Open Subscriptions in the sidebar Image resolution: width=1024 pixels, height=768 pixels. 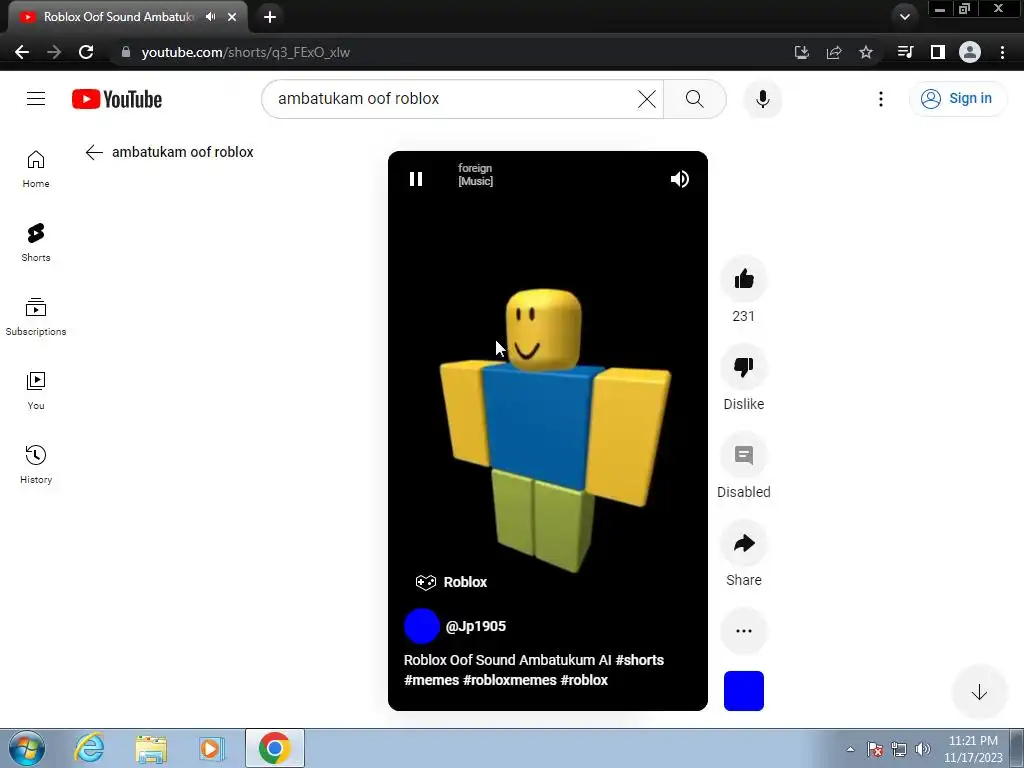[x=36, y=317]
